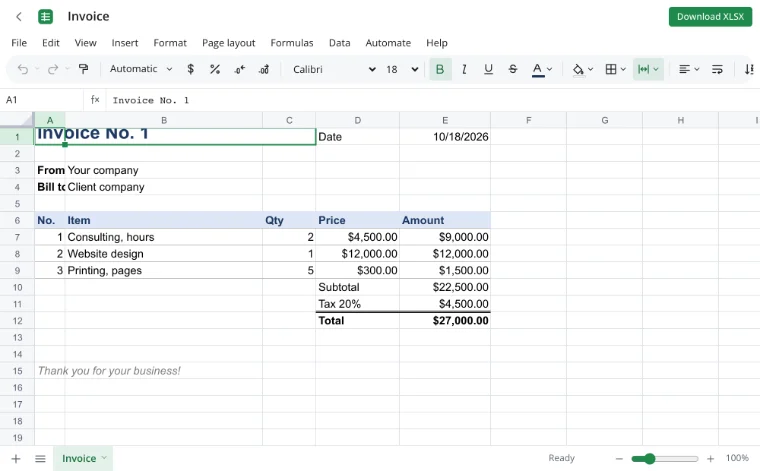Open merge cells options arrow
Image resolution: width=760 pixels, height=471 pixels.
[x=656, y=69]
